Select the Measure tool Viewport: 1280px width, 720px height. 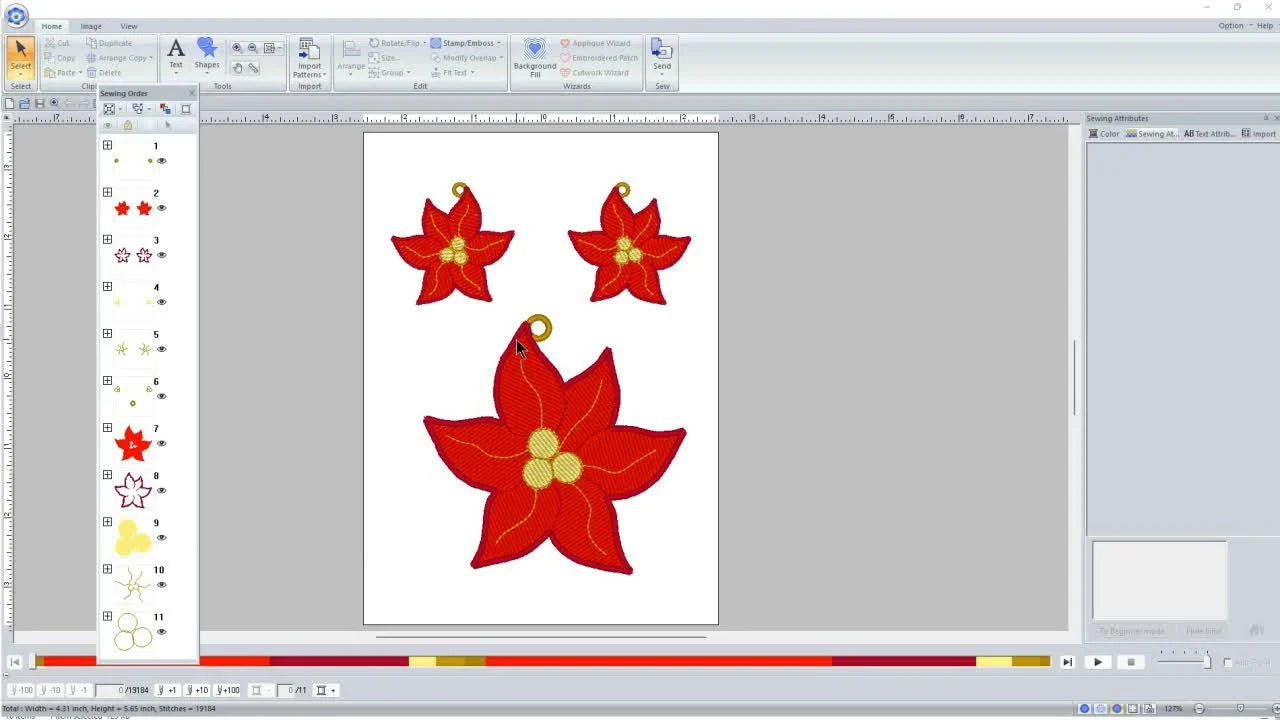click(254, 68)
